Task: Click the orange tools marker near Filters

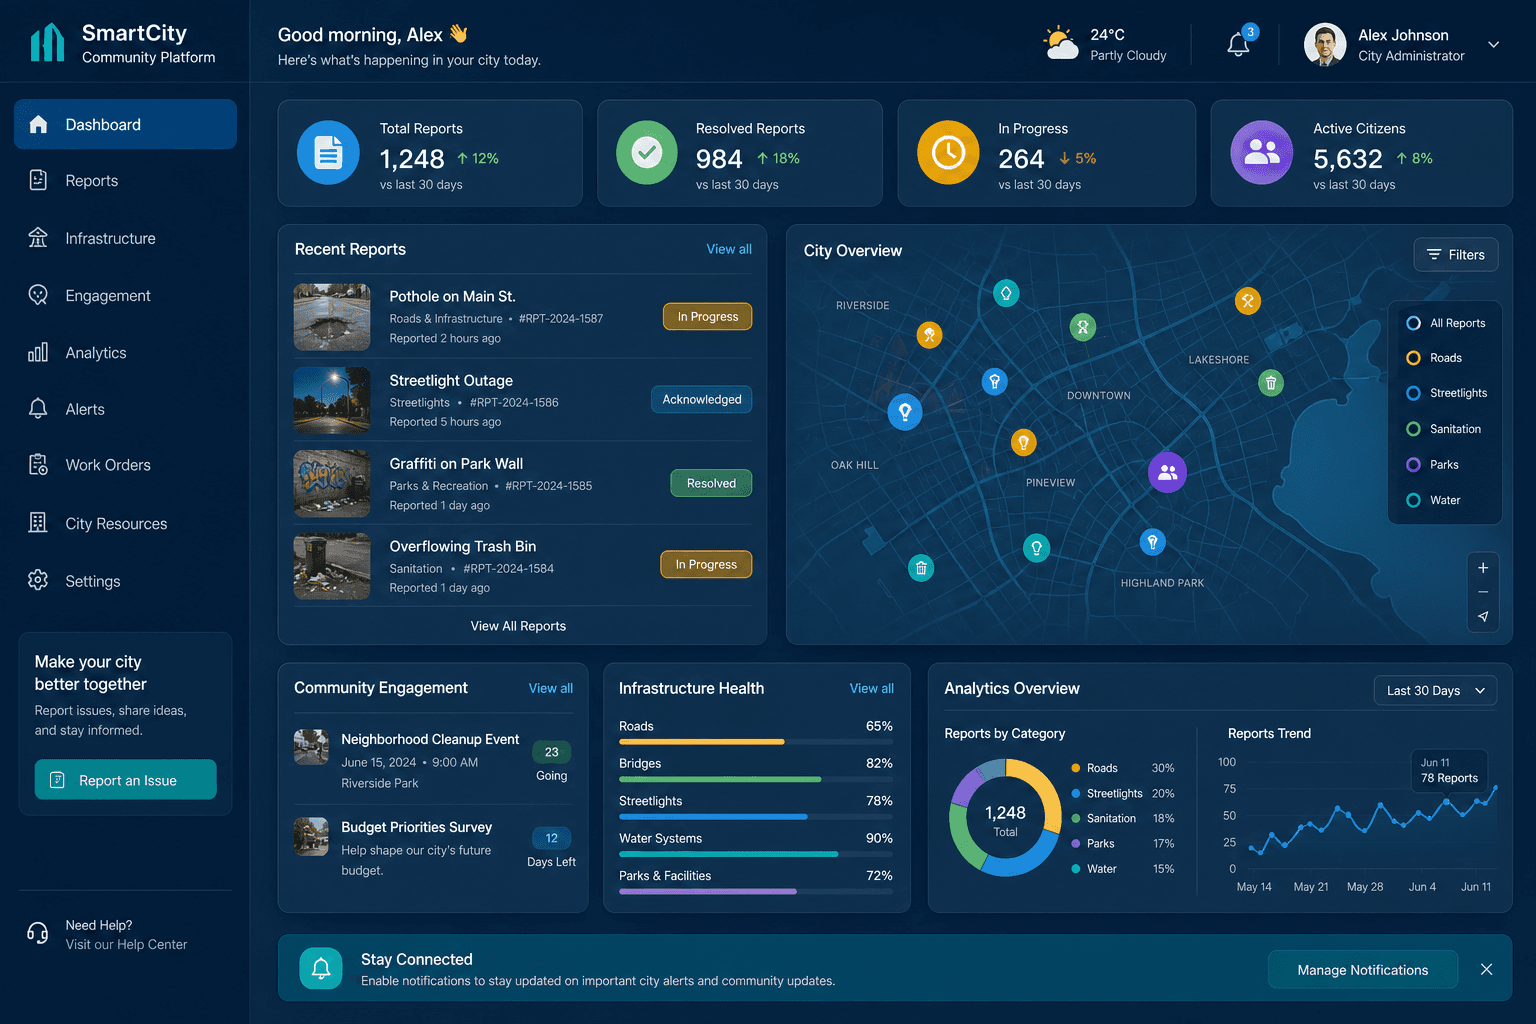Action: pyautogui.click(x=1247, y=300)
